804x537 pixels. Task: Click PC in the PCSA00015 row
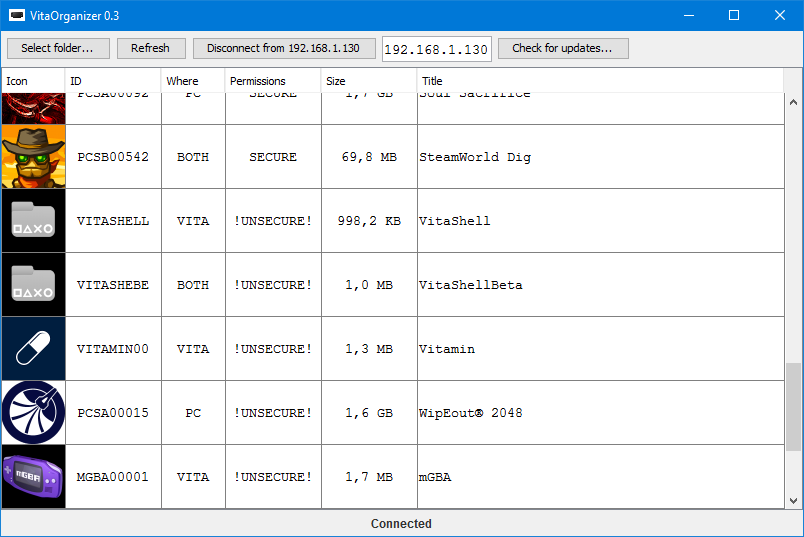click(193, 413)
